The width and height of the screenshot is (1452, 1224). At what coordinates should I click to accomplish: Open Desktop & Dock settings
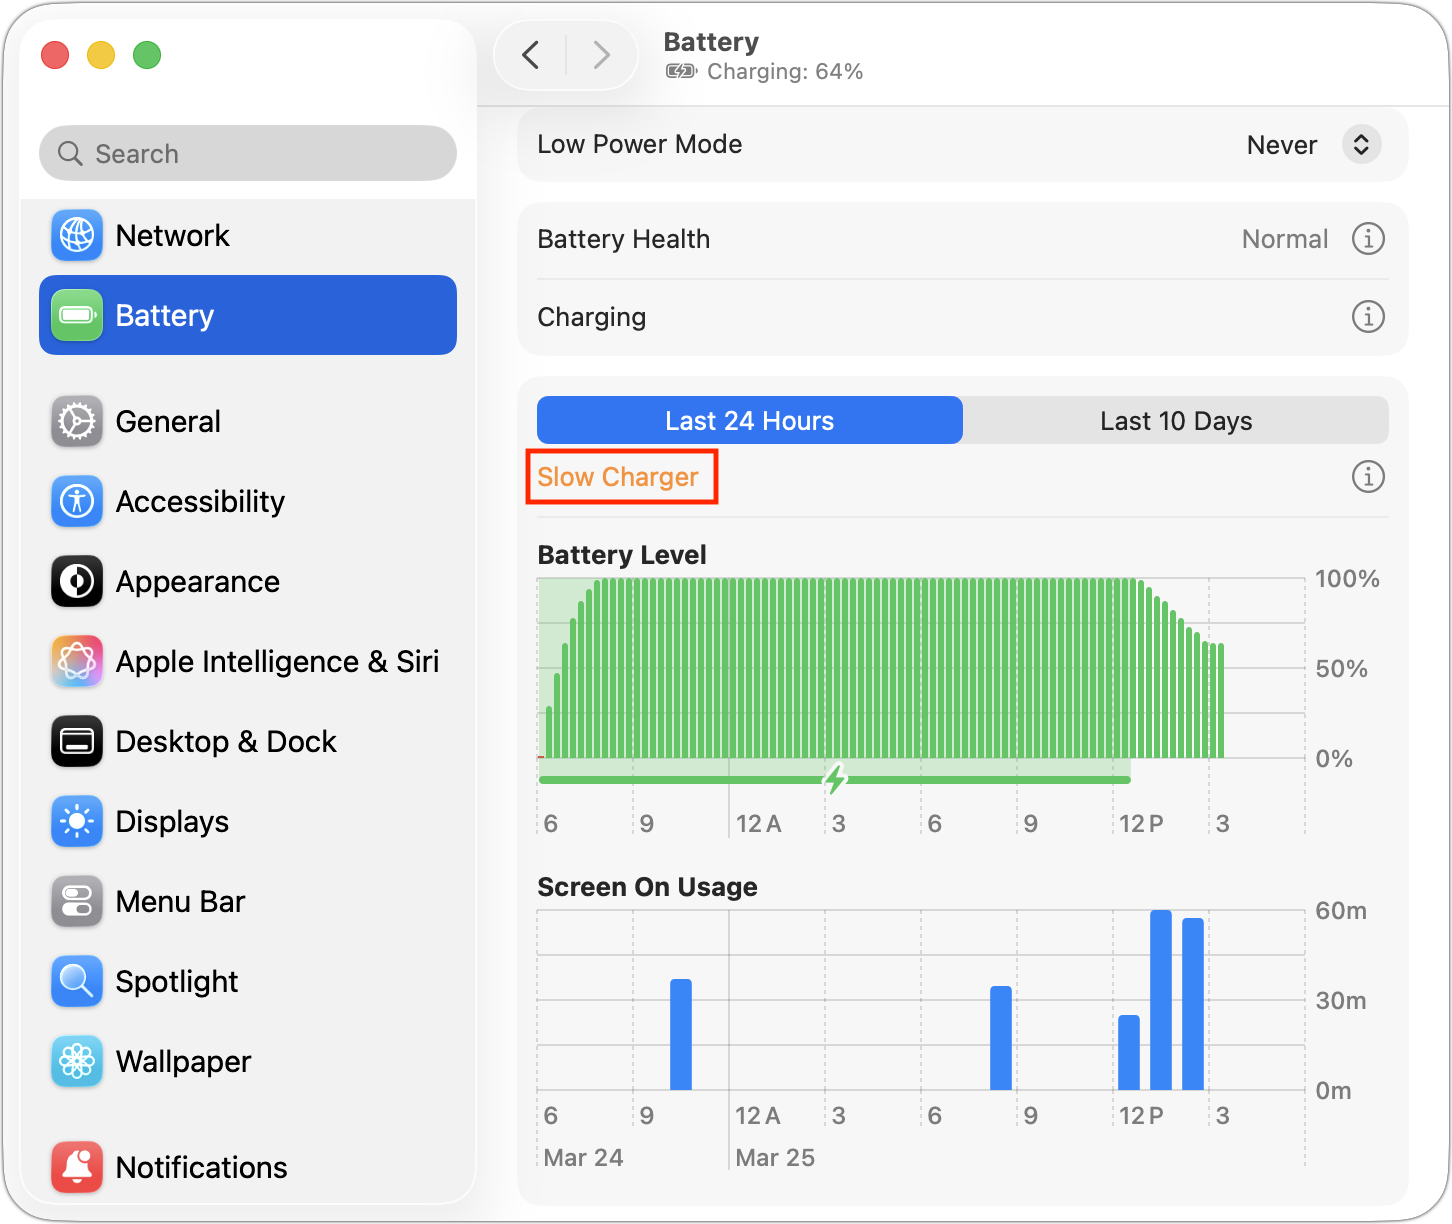[x=76, y=741]
